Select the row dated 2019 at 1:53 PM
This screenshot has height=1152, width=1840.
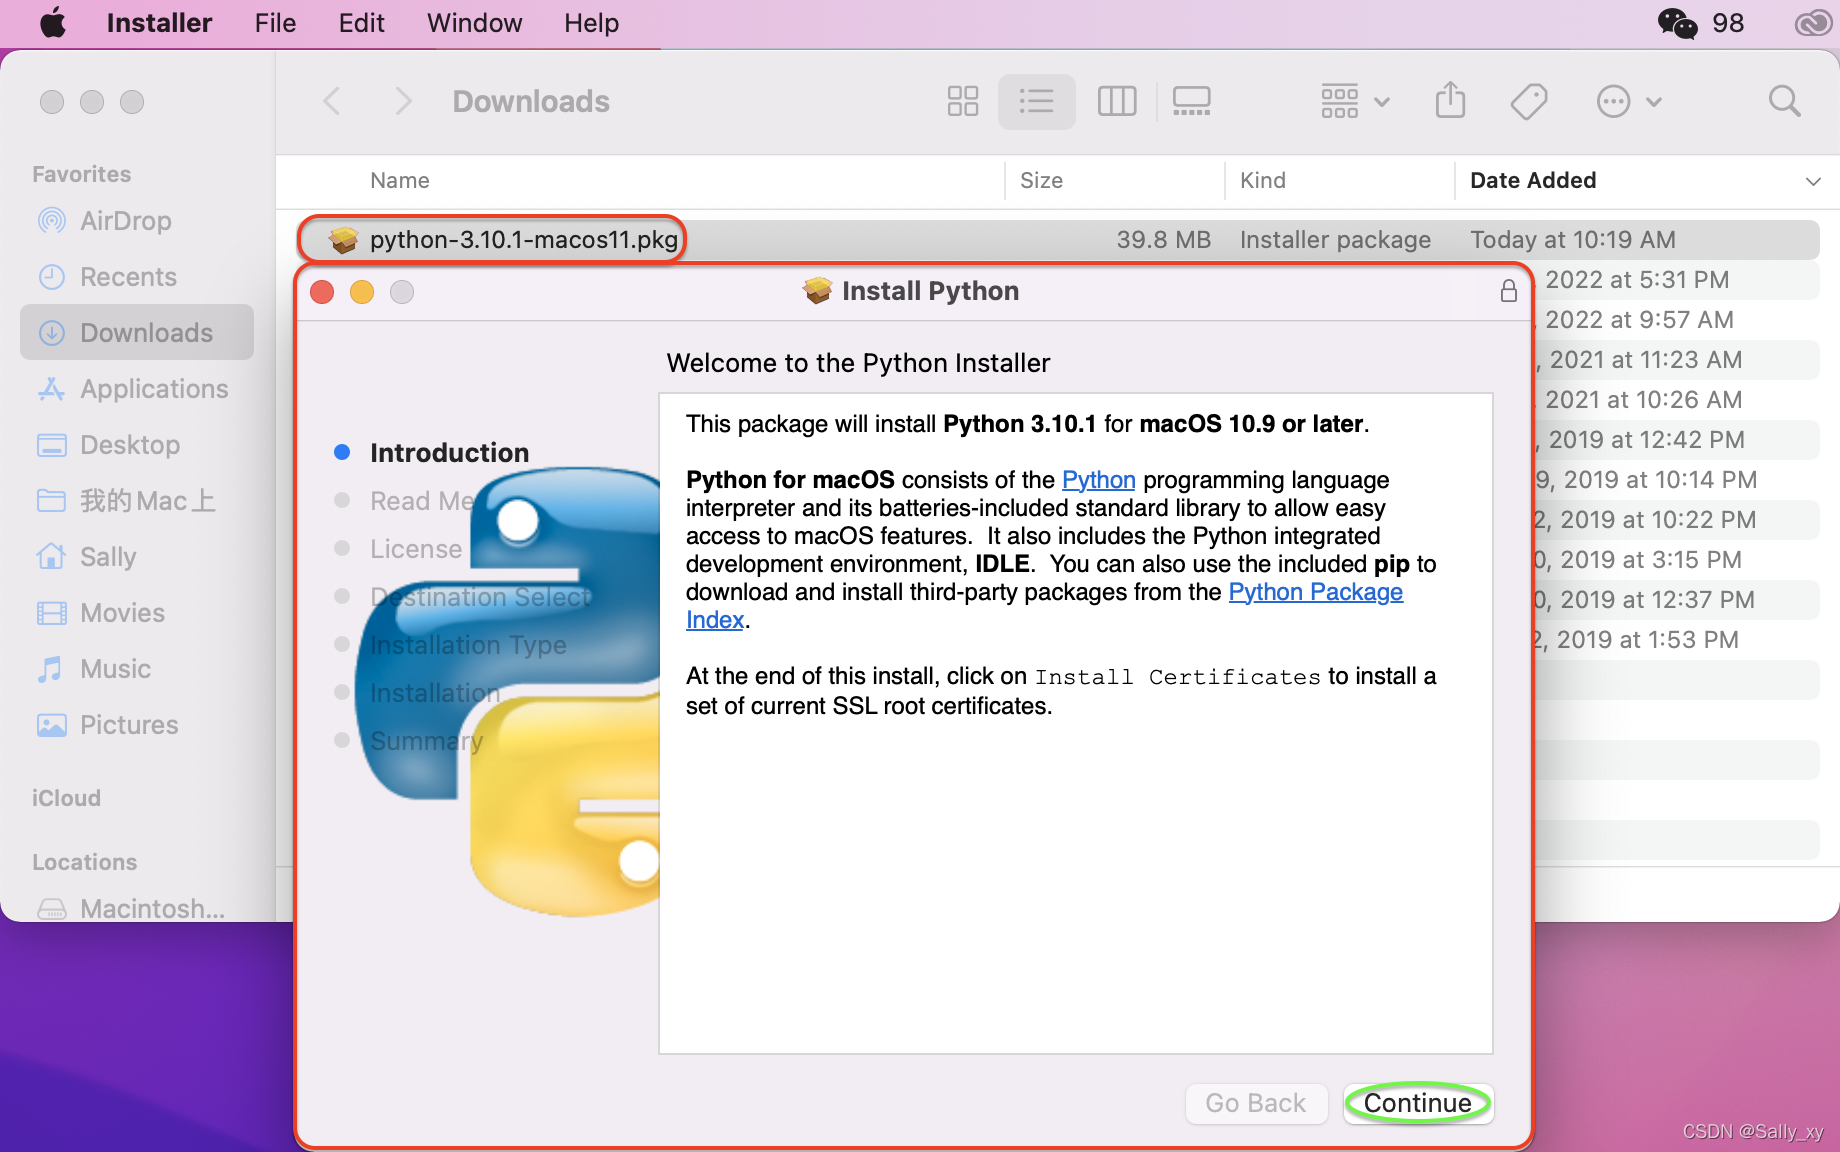click(1676, 640)
